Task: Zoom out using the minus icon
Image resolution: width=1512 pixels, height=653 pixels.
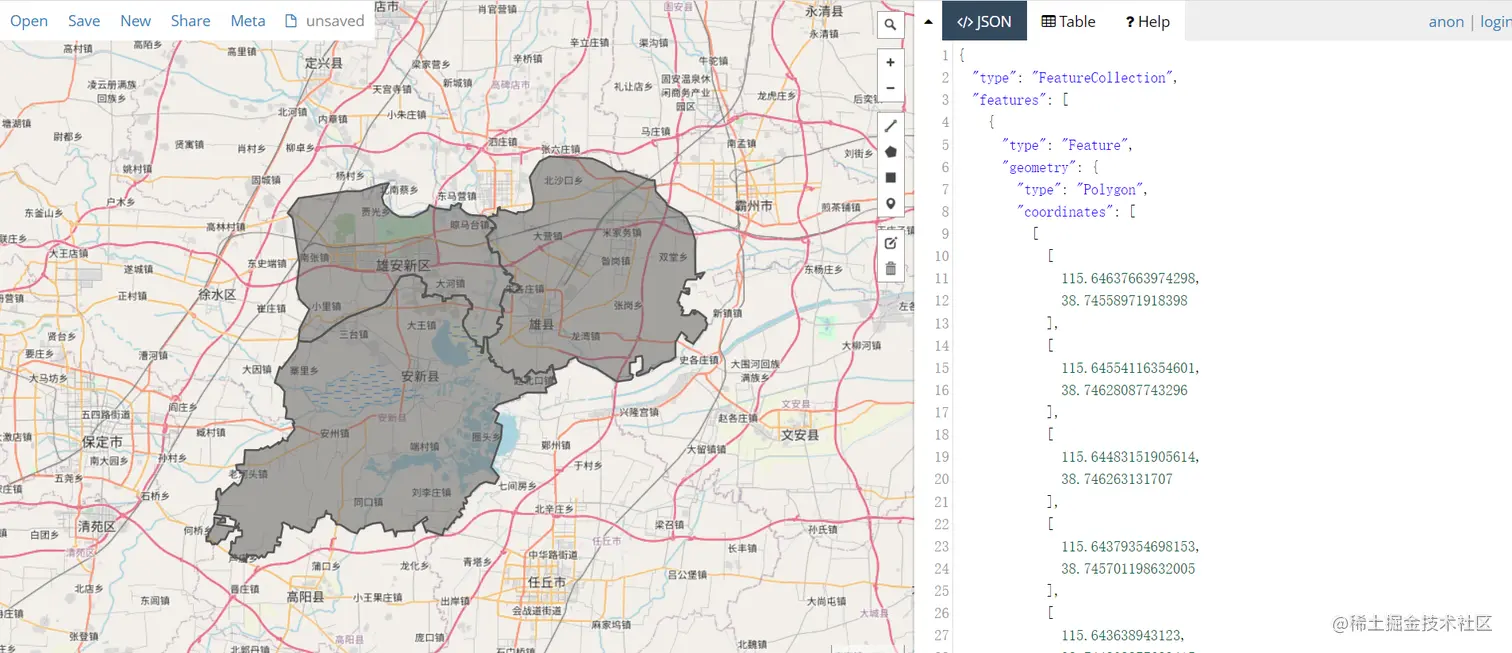Action: [890, 88]
